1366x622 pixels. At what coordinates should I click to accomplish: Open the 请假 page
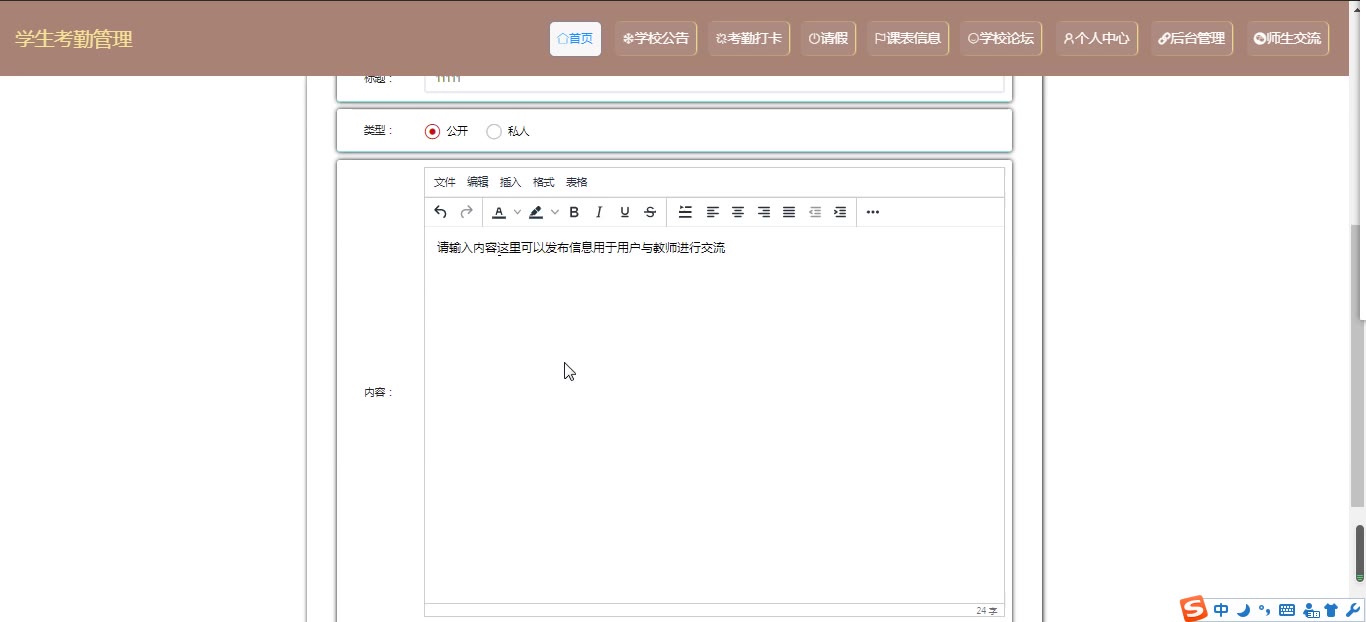(828, 39)
